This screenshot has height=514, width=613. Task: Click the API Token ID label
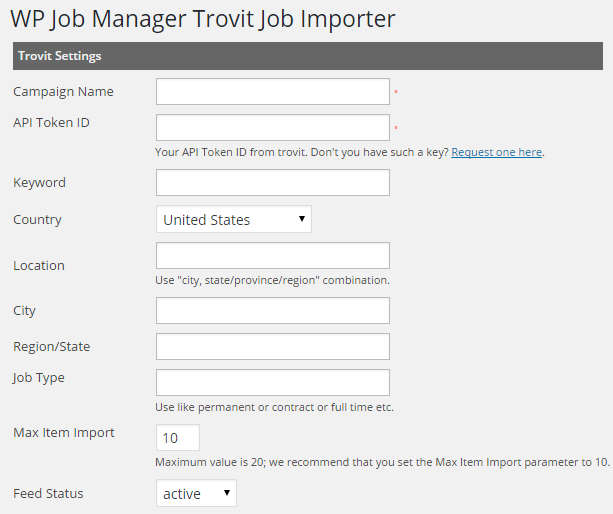click(58, 123)
